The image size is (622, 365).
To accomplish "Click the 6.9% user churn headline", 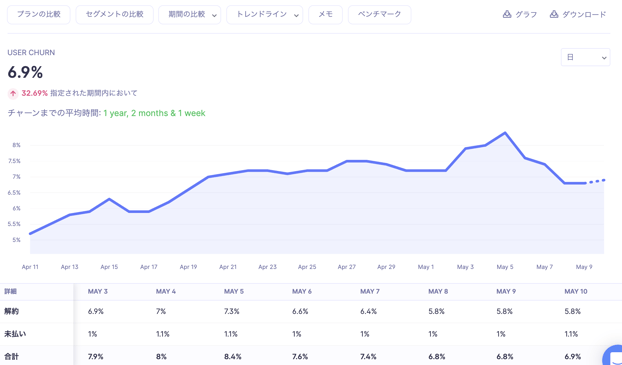I will (25, 72).
